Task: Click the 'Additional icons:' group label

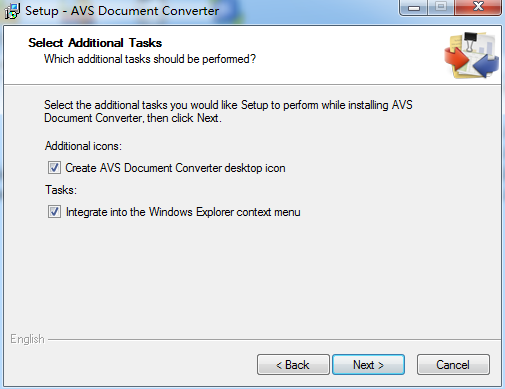Action: coord(83,146)
